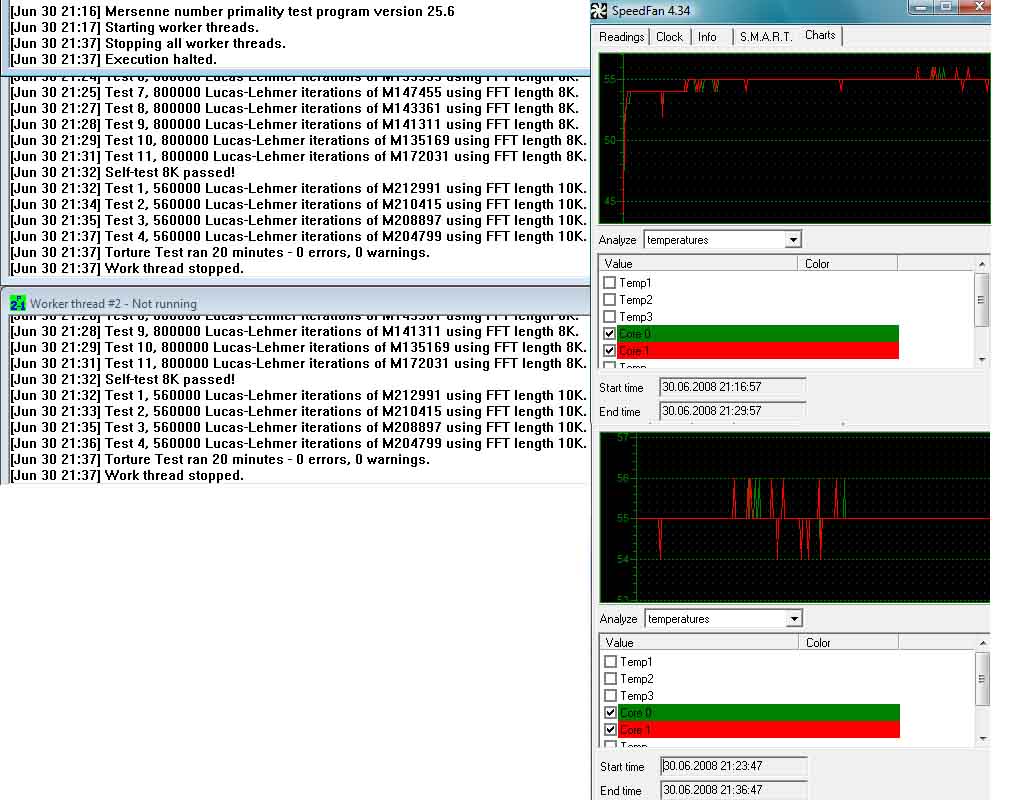Screen dimensions: 1024x800
Task: Click the upper list scrollbar thumb
Action: pos(982,300)
